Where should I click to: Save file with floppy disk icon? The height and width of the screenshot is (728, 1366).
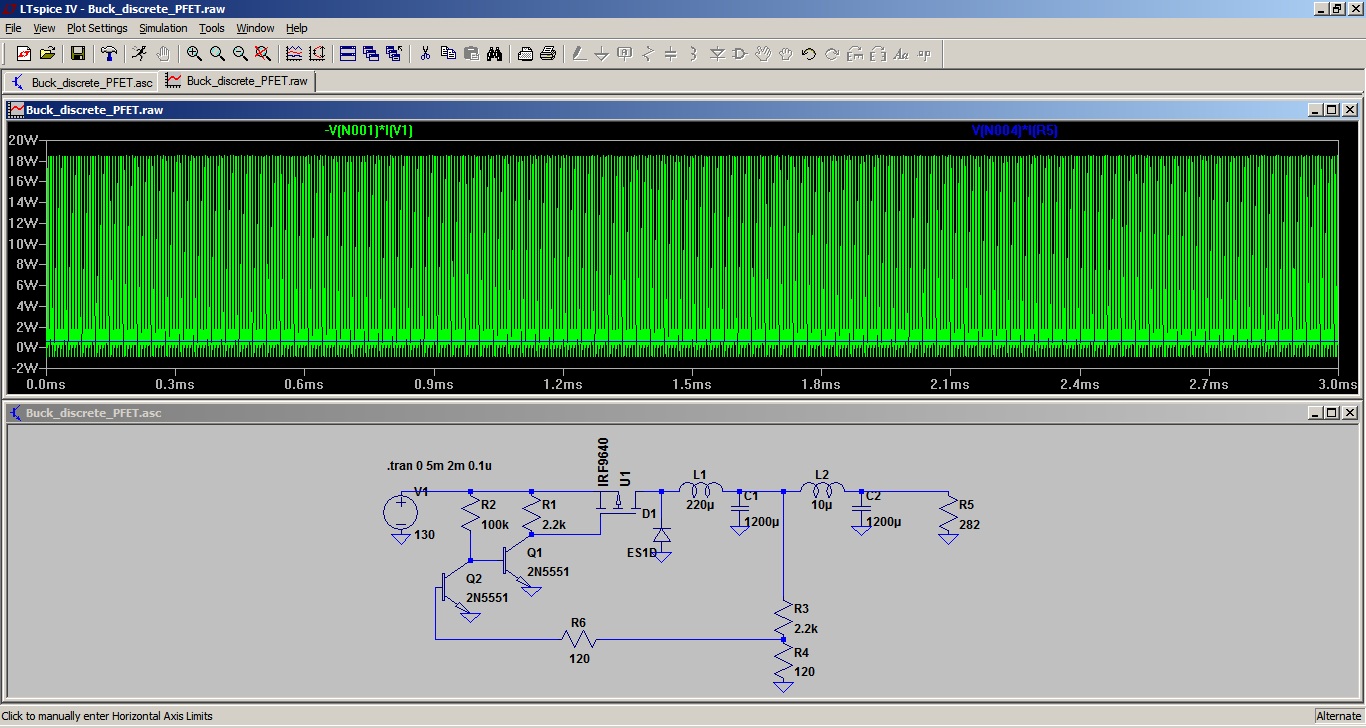tap(77, 54)
